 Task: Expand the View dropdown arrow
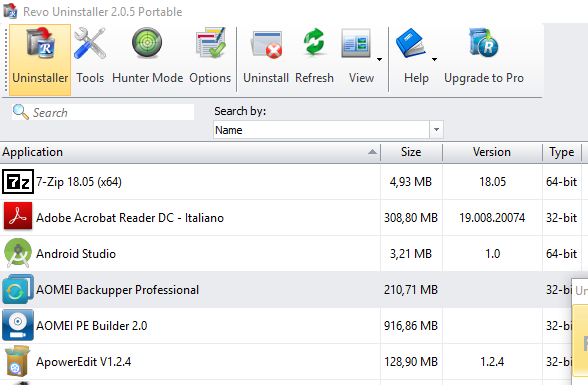coord(380,59)
